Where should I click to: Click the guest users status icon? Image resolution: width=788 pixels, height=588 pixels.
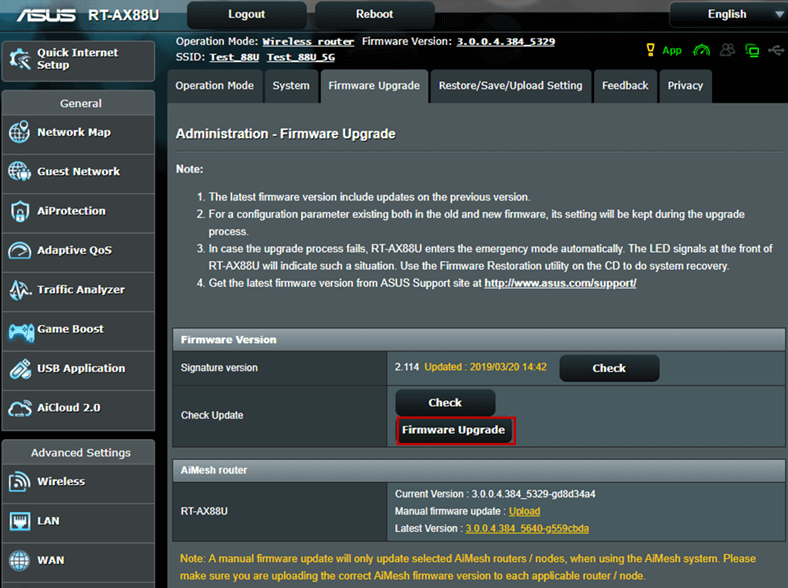coord(727,50)
